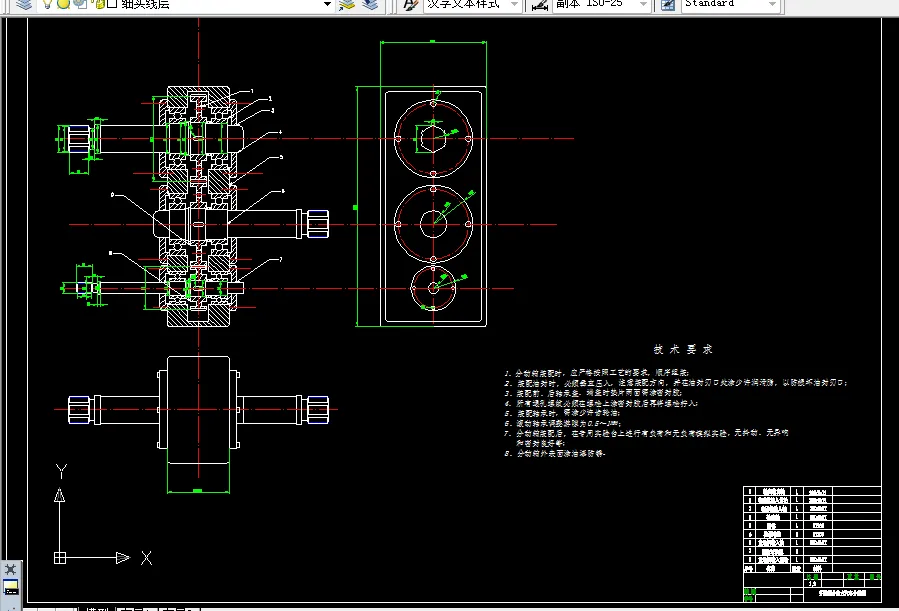Open the 汉字文本样式 text style dropdown
This screenshot has width=899, height=611.
pyautogui.click(x=471, y=5)
